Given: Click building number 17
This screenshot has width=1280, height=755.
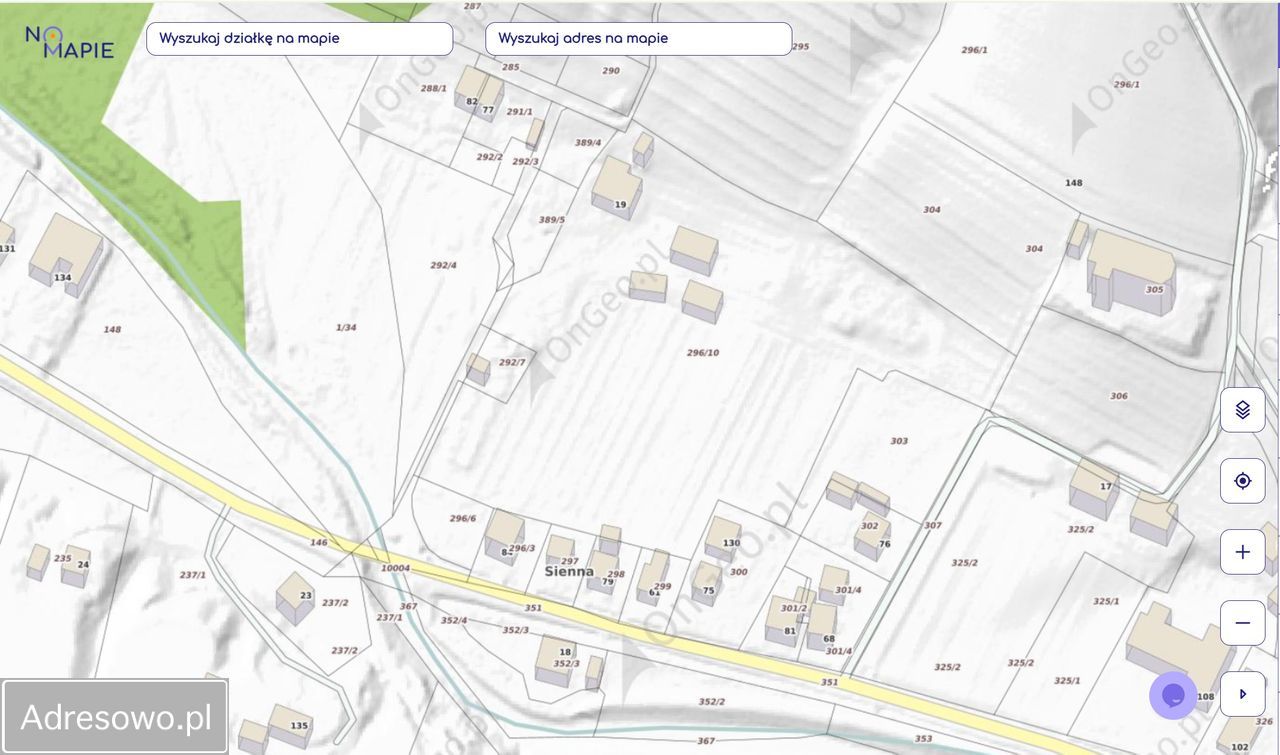Looking at the screenshot, I should coord(1105,487).
